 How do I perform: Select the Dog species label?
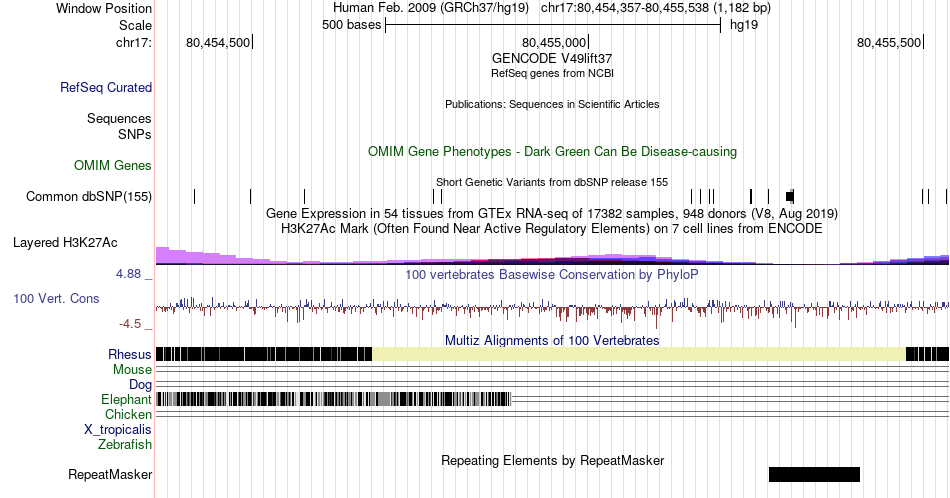point(141,385)
